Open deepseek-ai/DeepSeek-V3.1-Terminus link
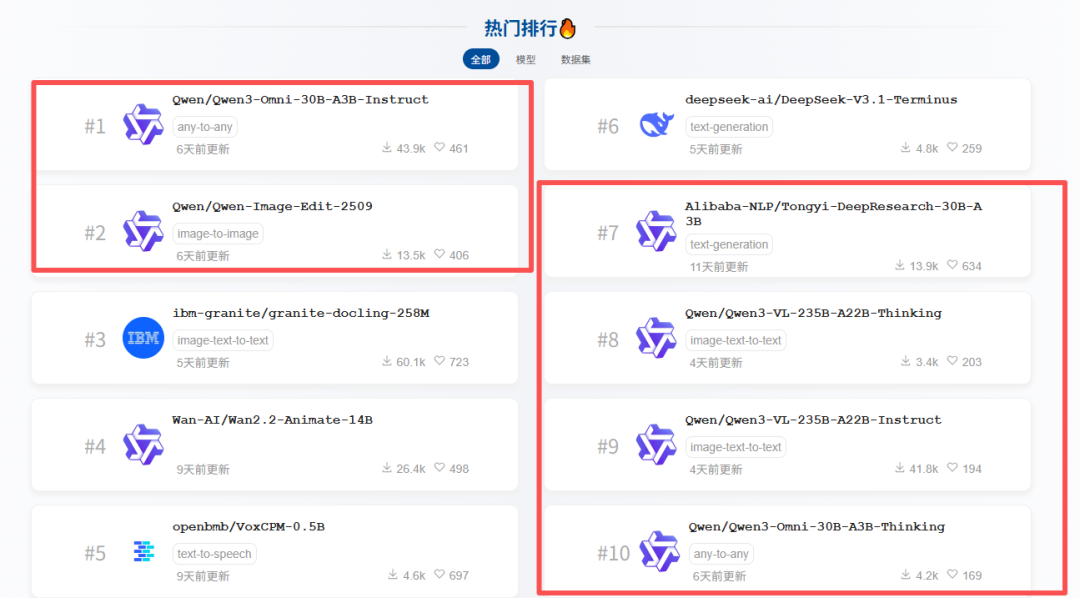The width and height of the screenshot is (1080, 598). [x=821, y=100]
